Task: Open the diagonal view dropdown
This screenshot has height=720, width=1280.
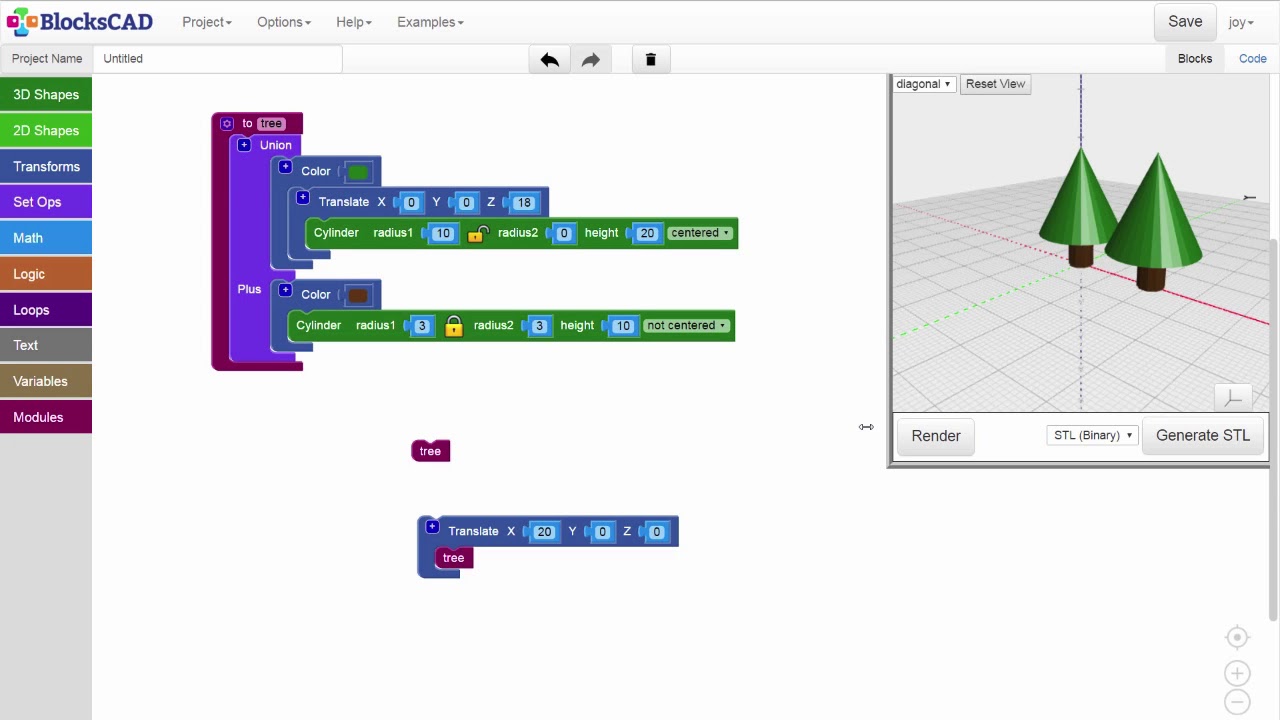Action: (924, 84)
